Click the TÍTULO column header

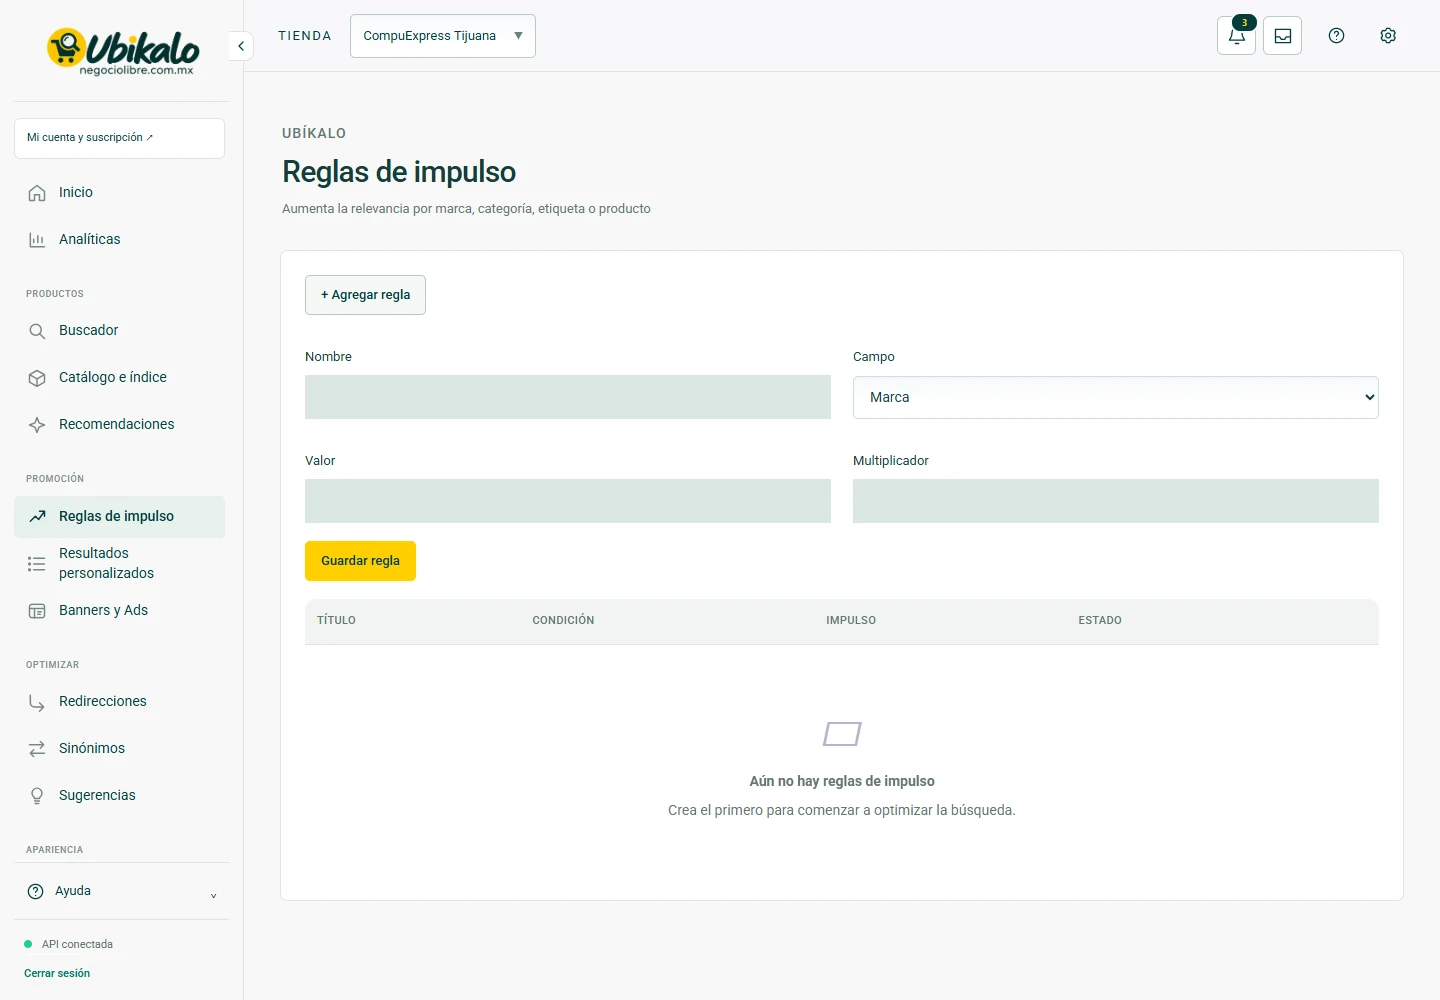(336, 621)
